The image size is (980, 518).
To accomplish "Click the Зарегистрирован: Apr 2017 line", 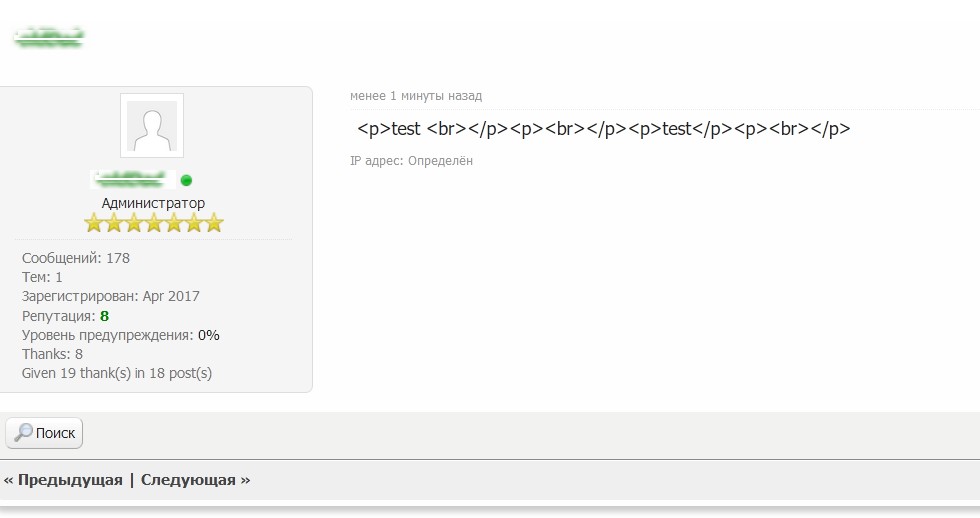I will coord(111,296).
